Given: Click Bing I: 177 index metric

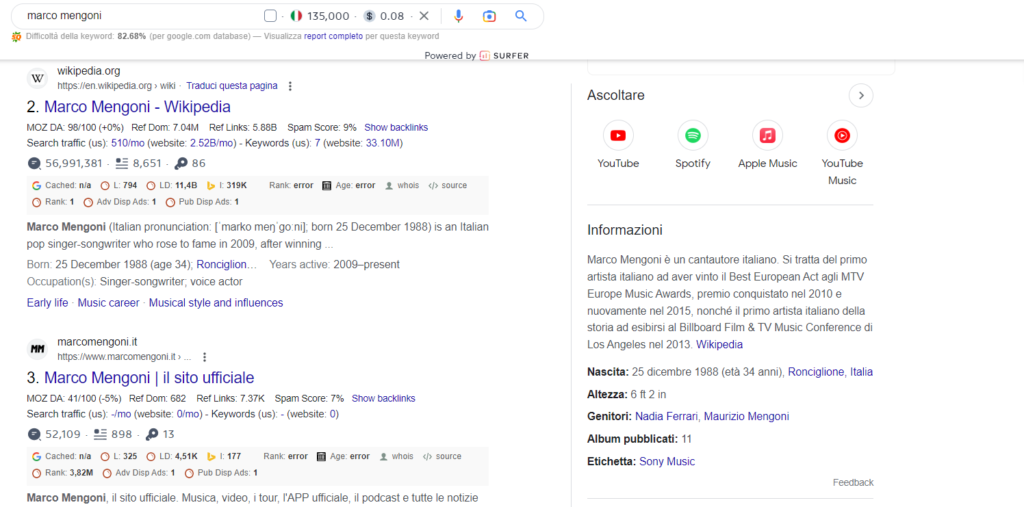Looking at the screenshot, I should pyautogui.click(x=223, y=457).
